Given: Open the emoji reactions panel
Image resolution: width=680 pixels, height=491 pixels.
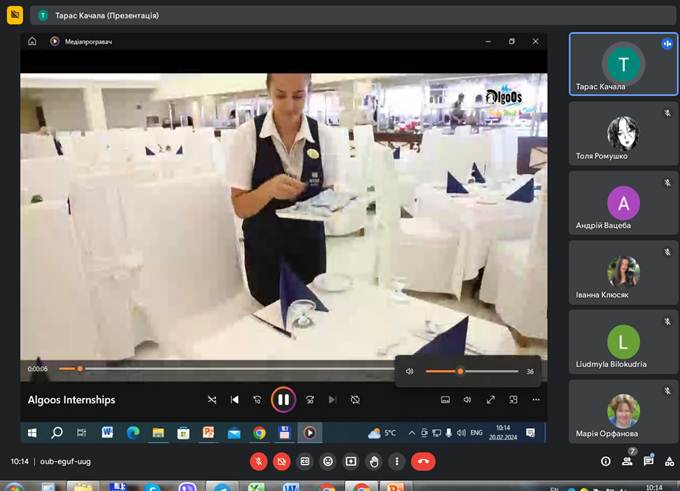Looking at the screenshot, I should [x=327, y=461].
